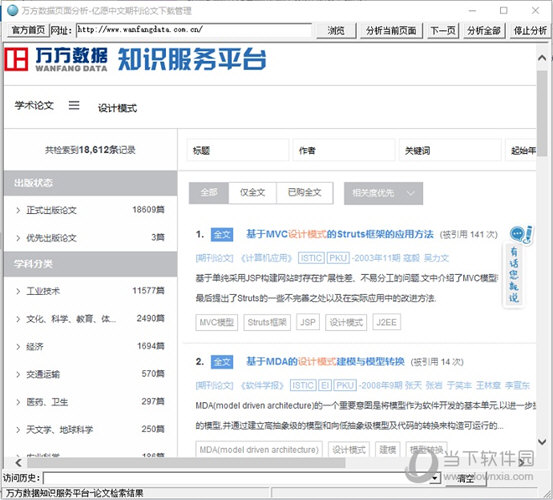Focus the 标题 filter field
Image resolution: width=553 pixels, height=500 pixels.
click(x=238, y=150)
